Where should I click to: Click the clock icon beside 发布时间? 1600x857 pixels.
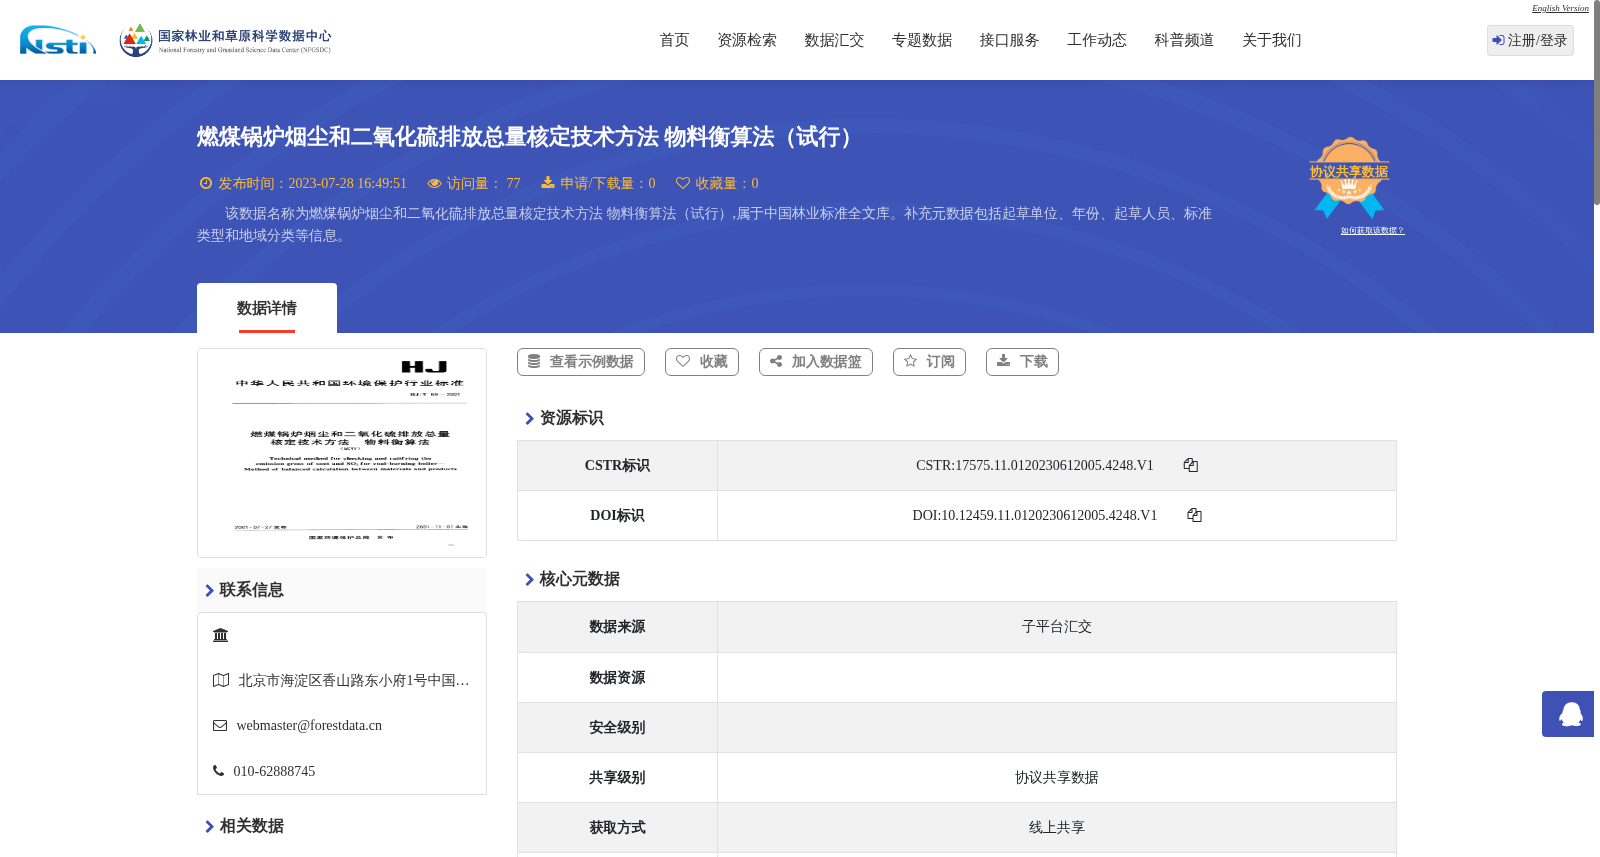(x=206, y=183)
